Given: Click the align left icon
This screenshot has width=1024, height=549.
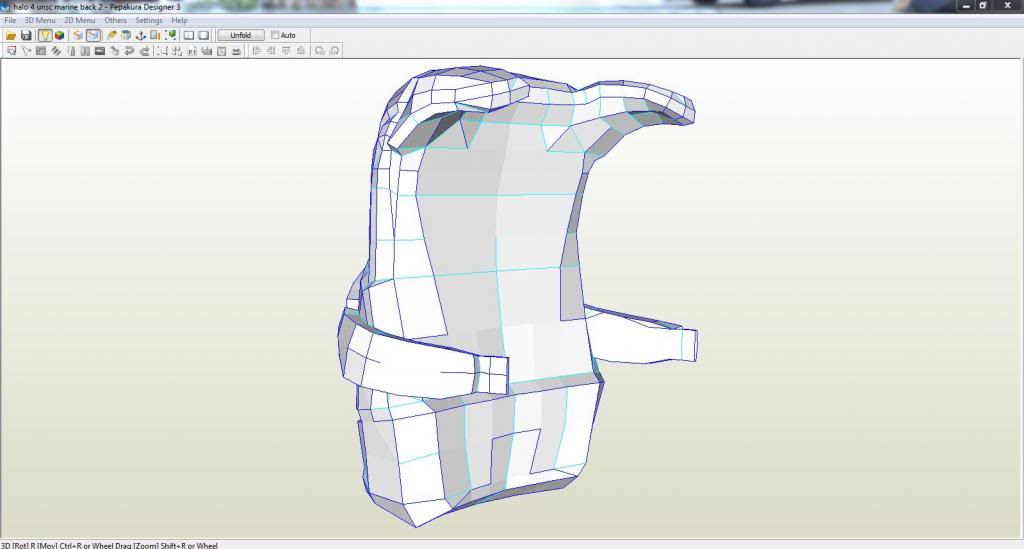Looking at the screenshot, I should [x=257, y=50].
